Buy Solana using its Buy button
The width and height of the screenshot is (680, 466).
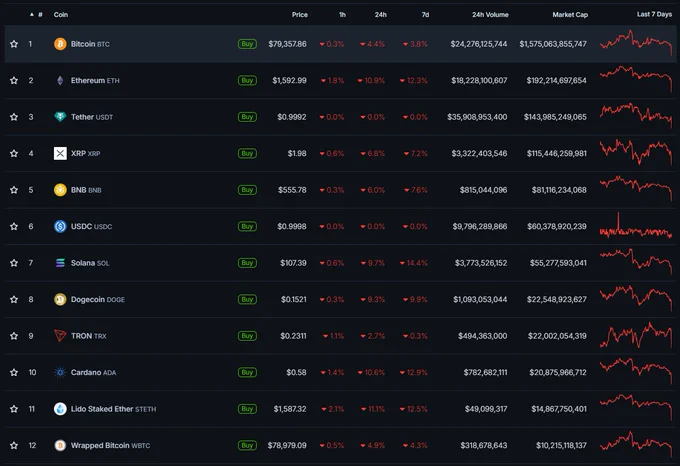click(247, 263)
